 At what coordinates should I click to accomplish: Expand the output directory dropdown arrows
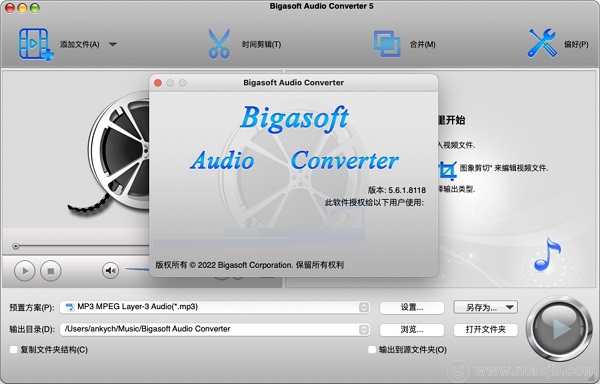(364, 329)
